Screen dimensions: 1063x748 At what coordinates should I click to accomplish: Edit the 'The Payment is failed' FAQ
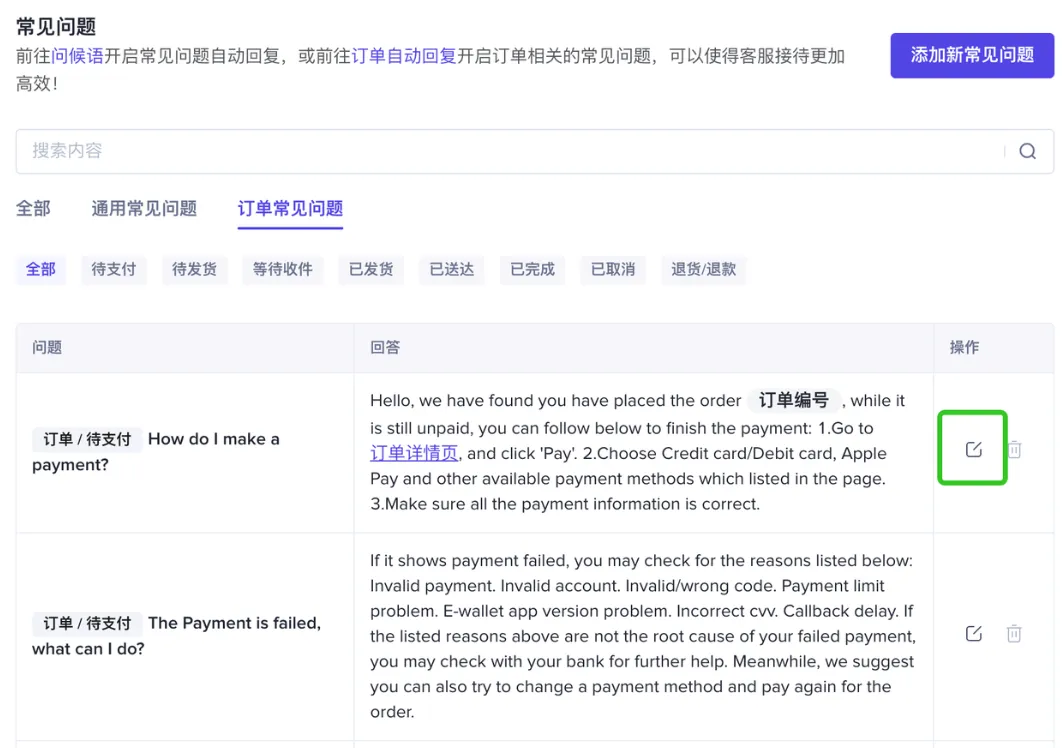pos(974,633)
